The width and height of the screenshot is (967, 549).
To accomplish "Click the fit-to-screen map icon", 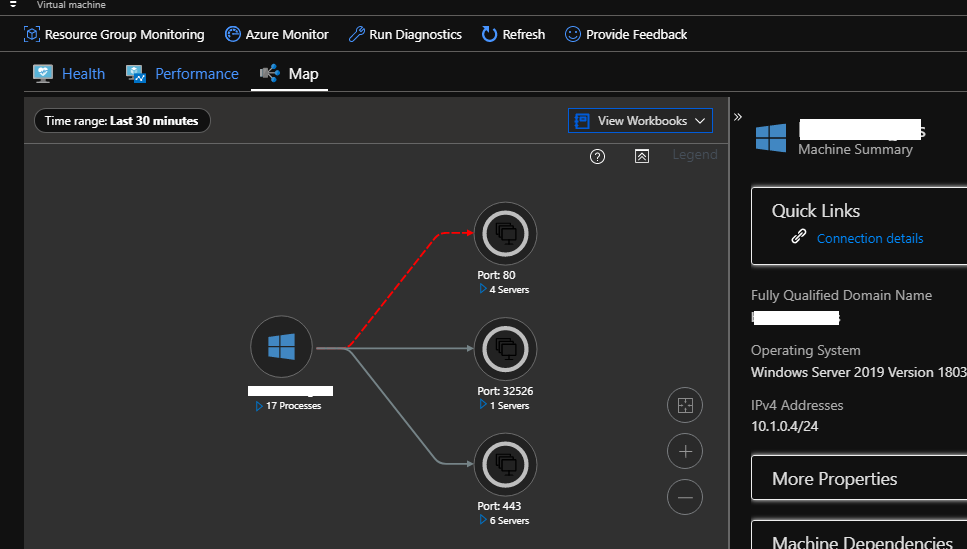I will (685, 405).
